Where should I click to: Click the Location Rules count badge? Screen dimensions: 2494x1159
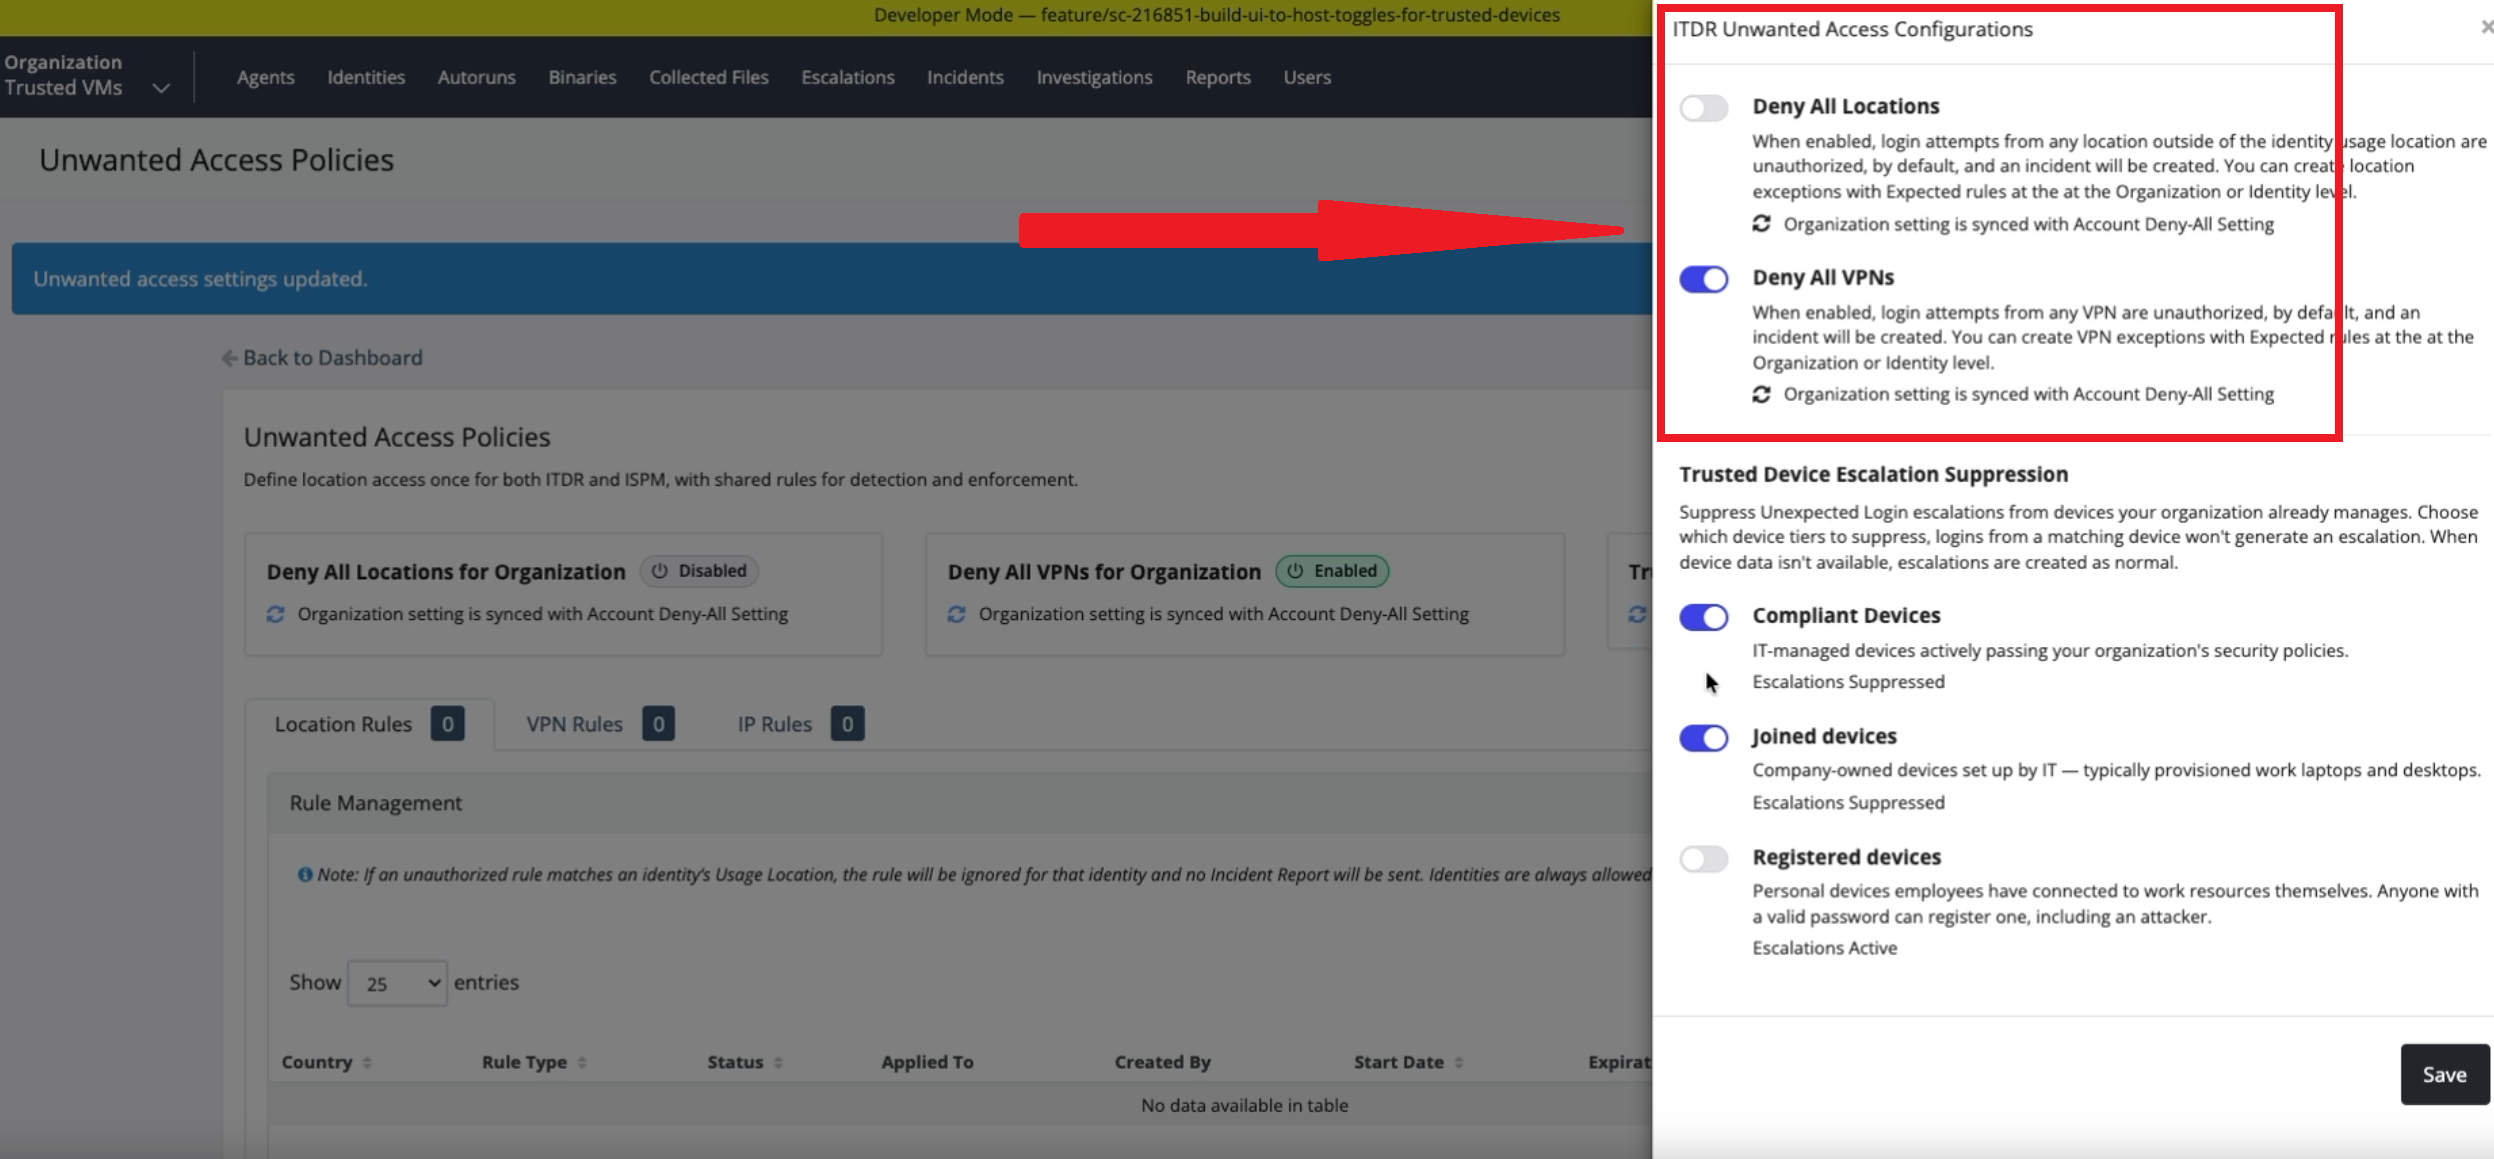(448, 724)
